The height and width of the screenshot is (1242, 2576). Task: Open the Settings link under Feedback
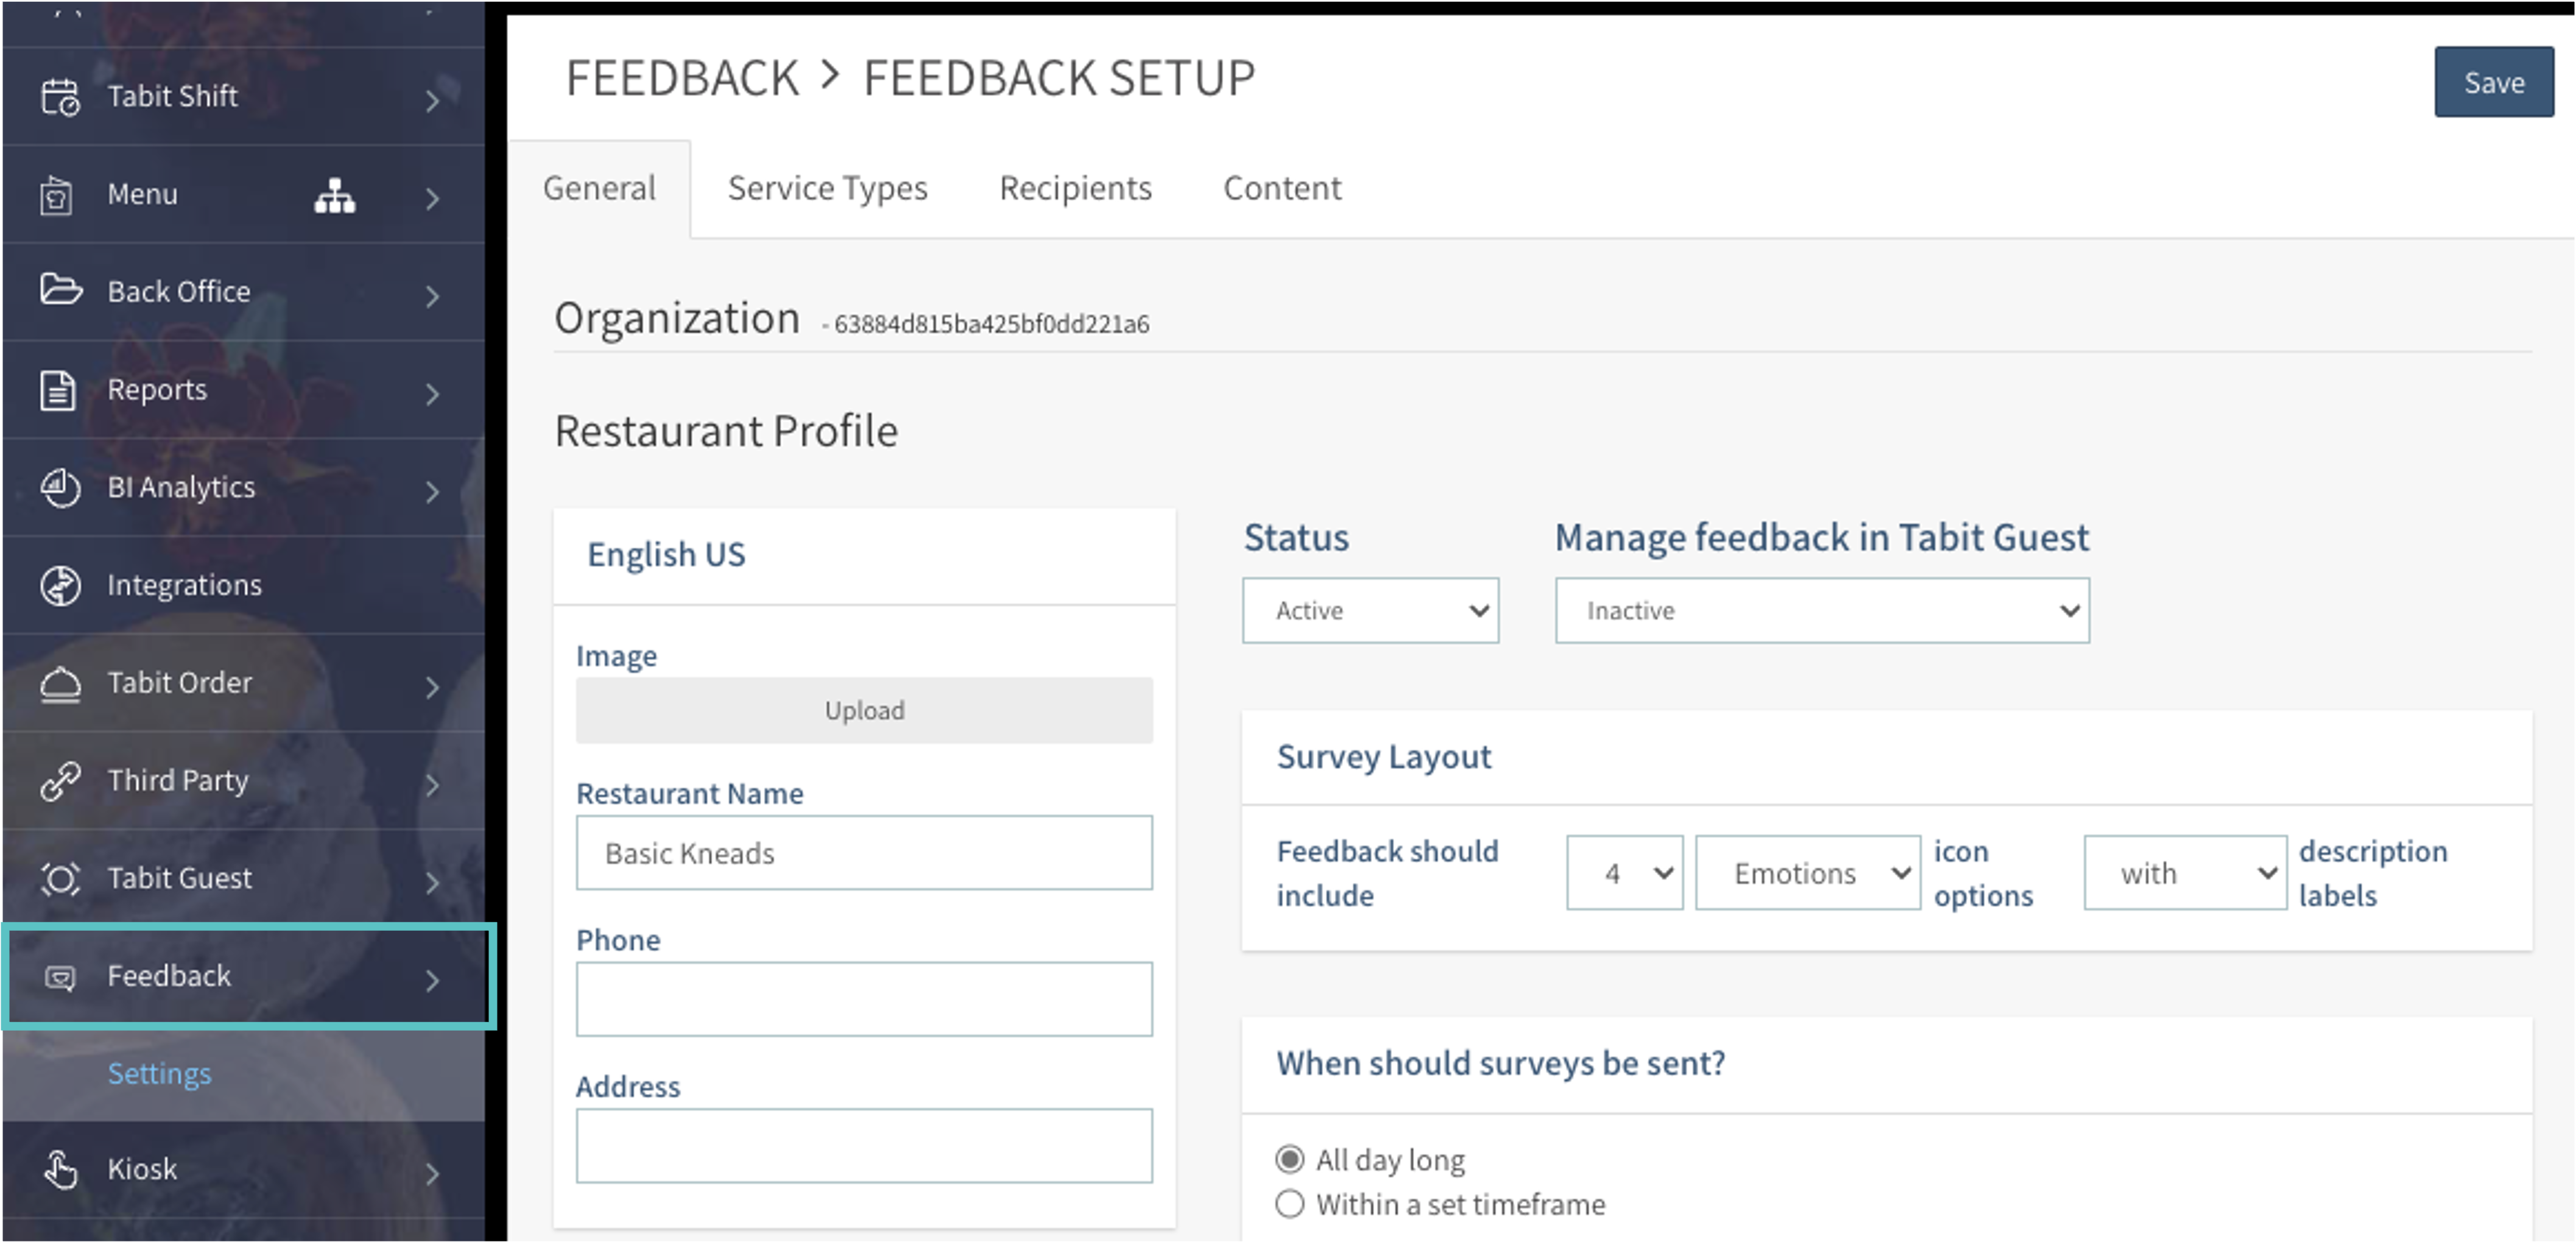pyautogui.click(x=159, y=1073)
